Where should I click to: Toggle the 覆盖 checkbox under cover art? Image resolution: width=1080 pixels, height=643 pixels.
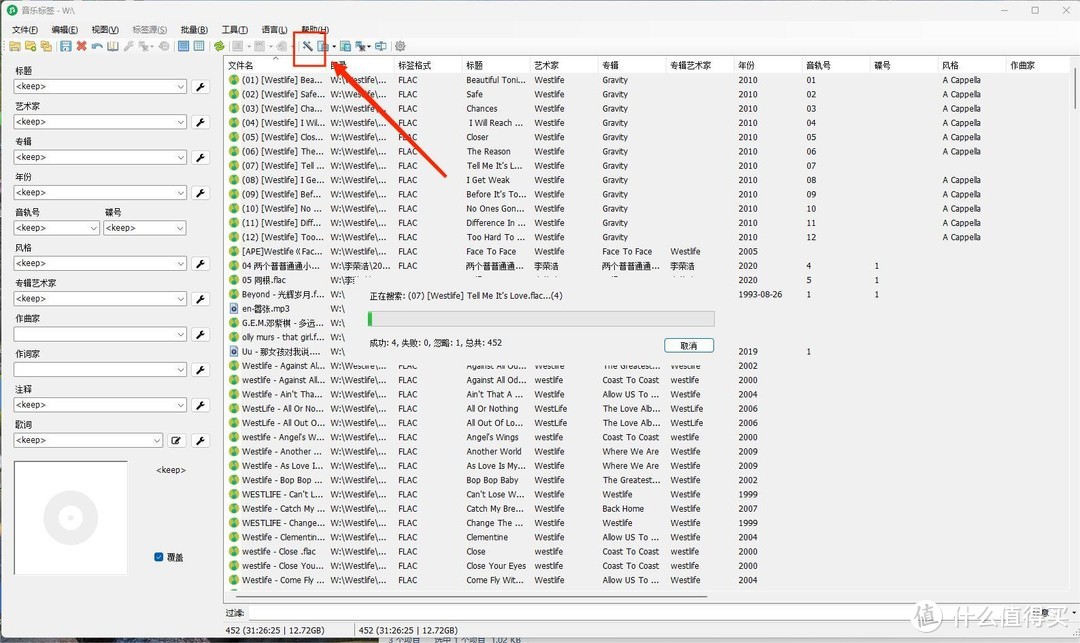point(159,557)
